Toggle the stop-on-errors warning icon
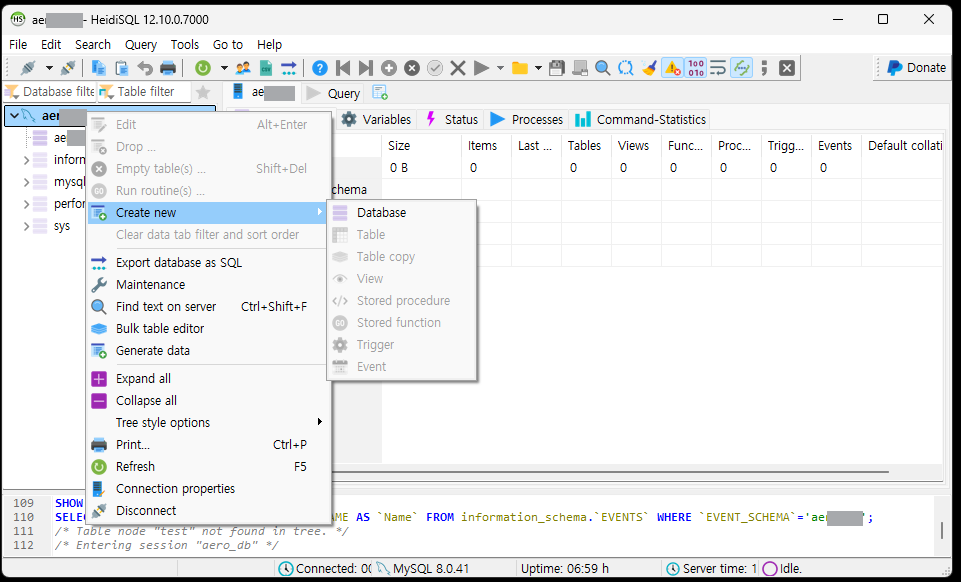The height and width of the screenshot is (582, 961). [x=672, y=68]
